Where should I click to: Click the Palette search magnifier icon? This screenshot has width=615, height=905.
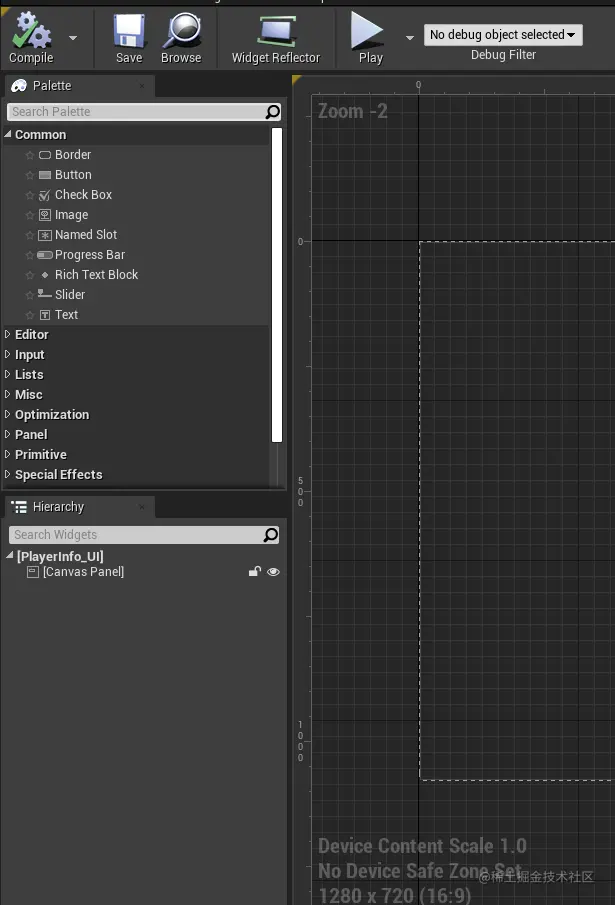(x=273, y=111)
